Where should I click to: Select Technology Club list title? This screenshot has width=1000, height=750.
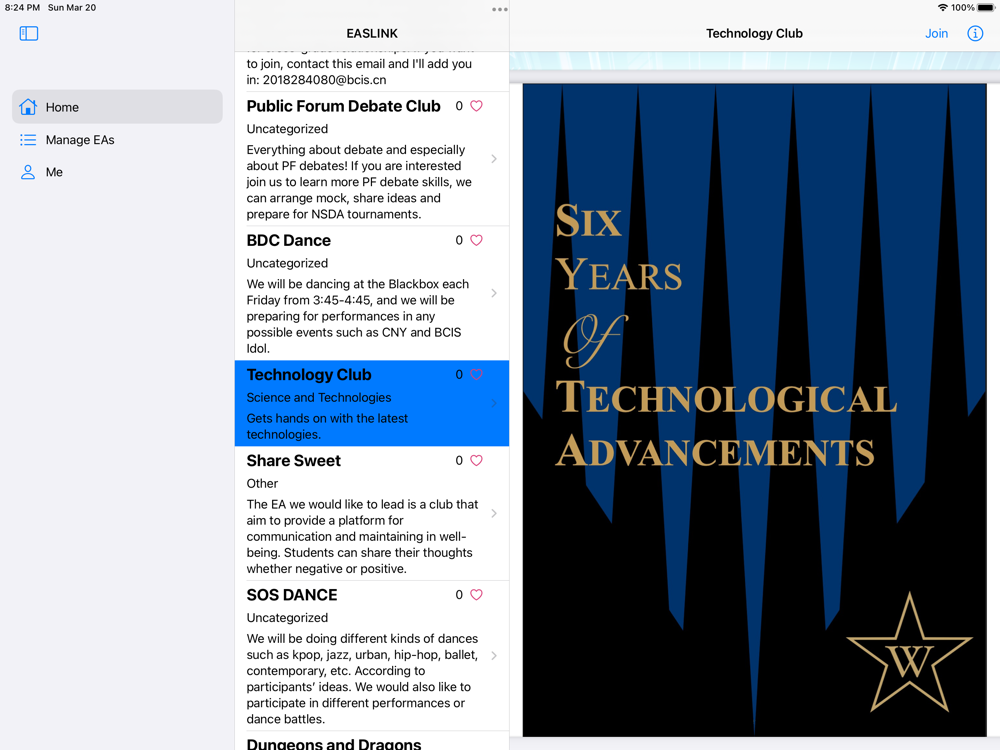(309, 374)
